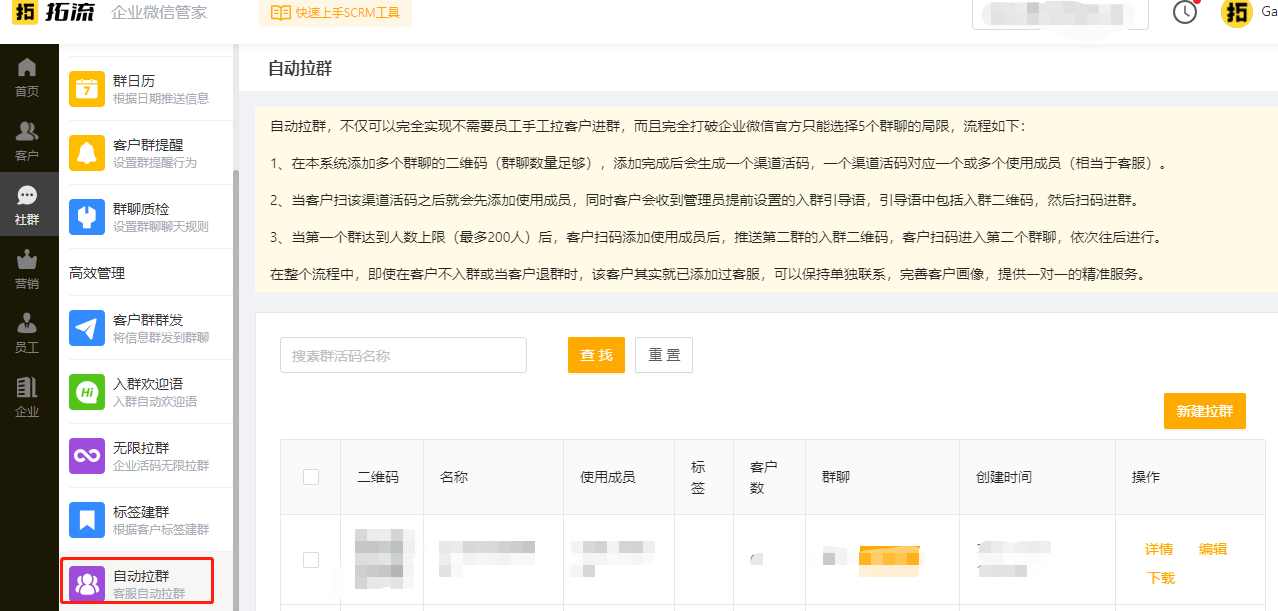
Task: Click the 自动拉群 page title
Action: pyautogui.click(x=300, y=69)
